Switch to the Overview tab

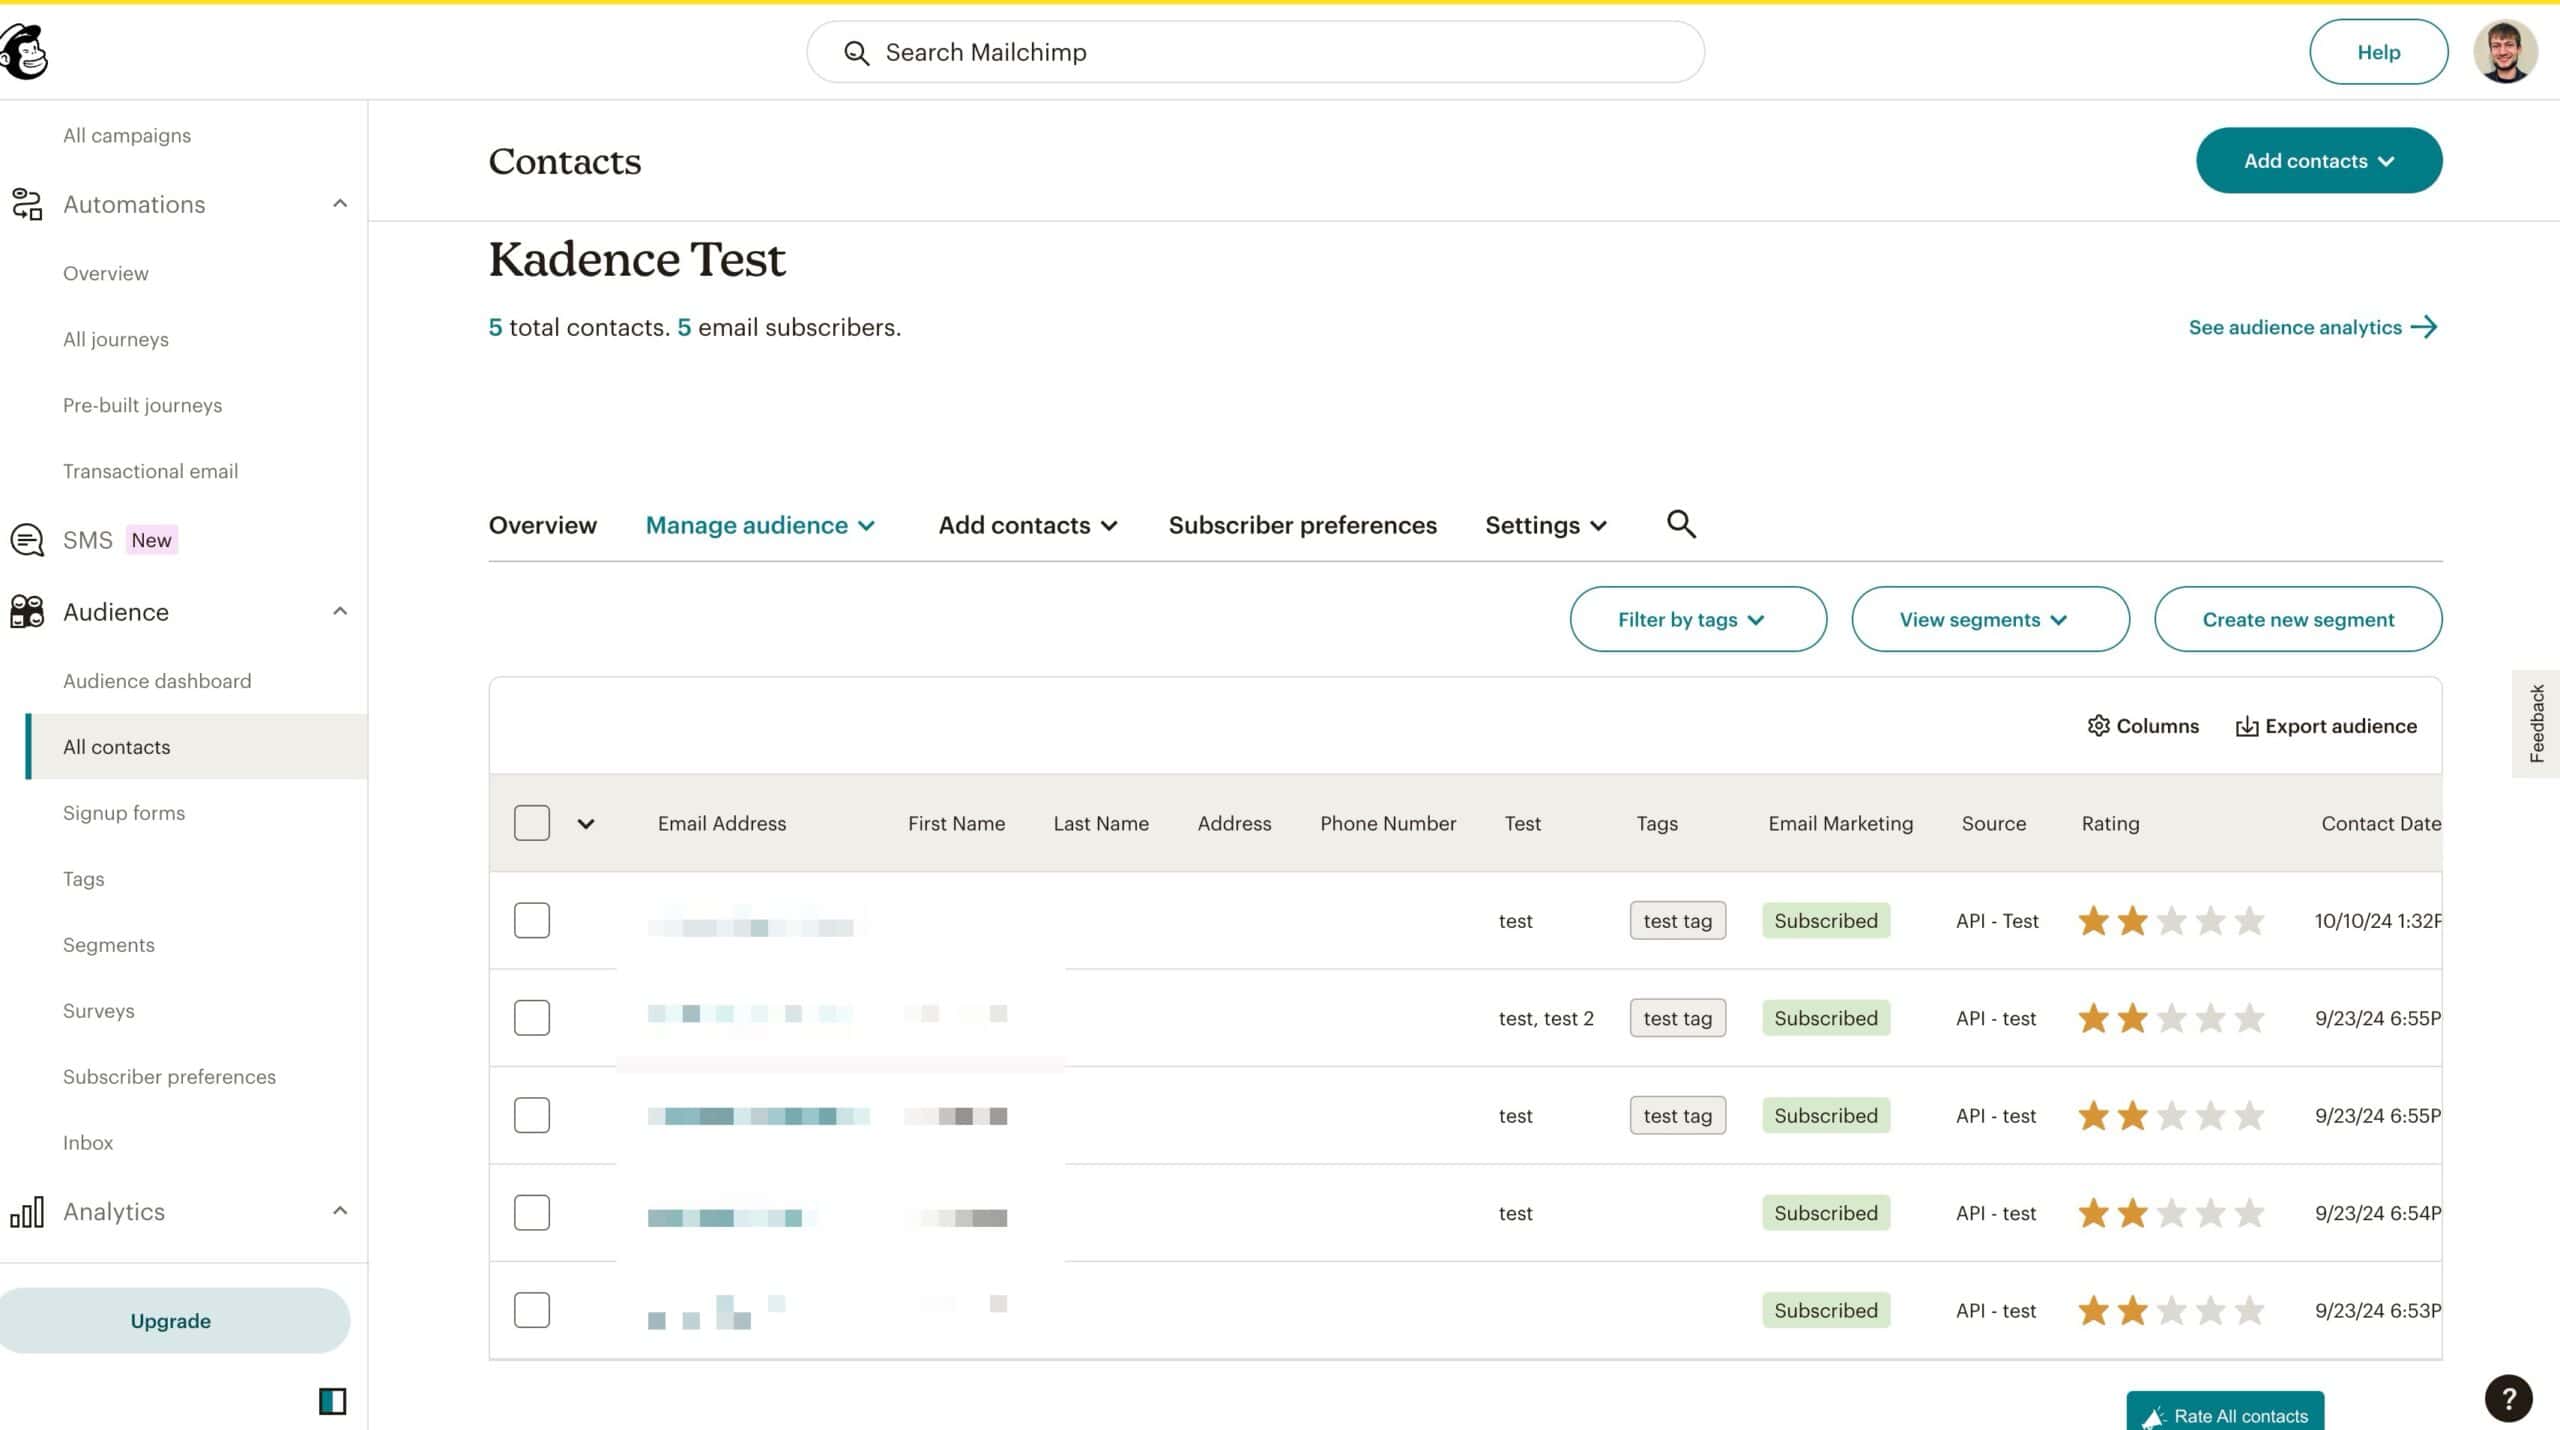coord(542,525)
